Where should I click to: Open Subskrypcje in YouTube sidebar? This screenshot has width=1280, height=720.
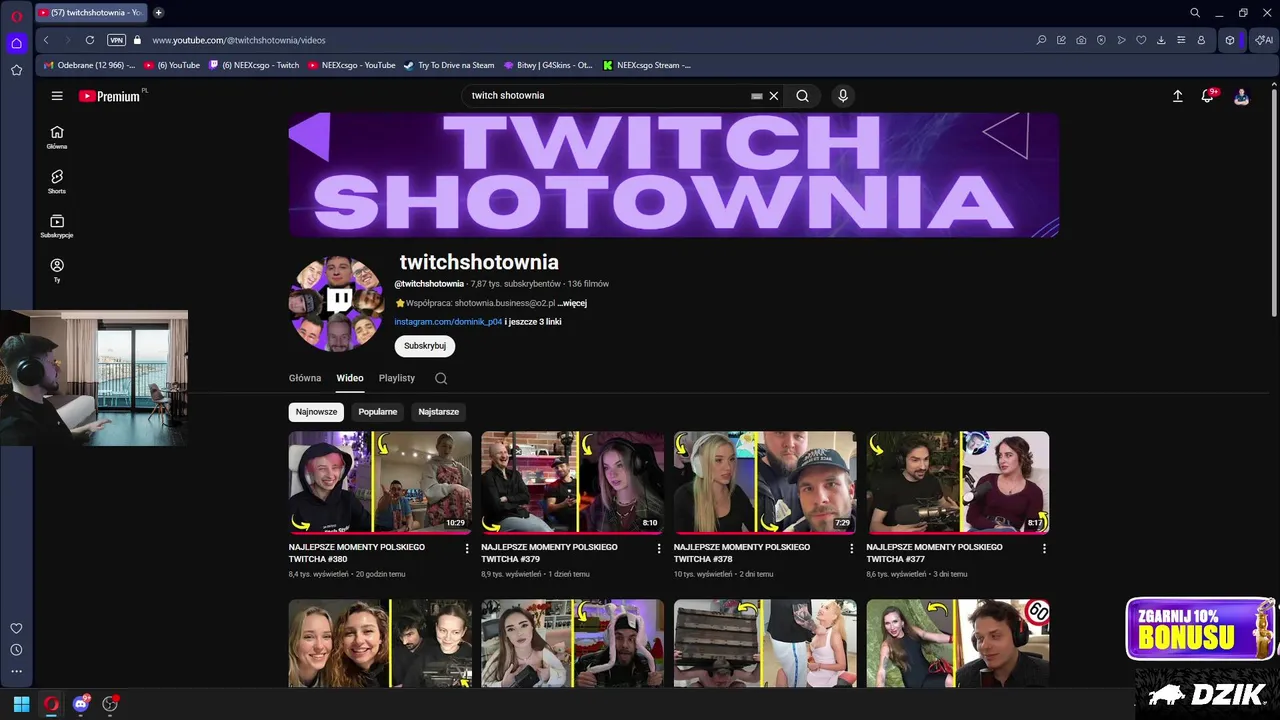coord(57,227)
